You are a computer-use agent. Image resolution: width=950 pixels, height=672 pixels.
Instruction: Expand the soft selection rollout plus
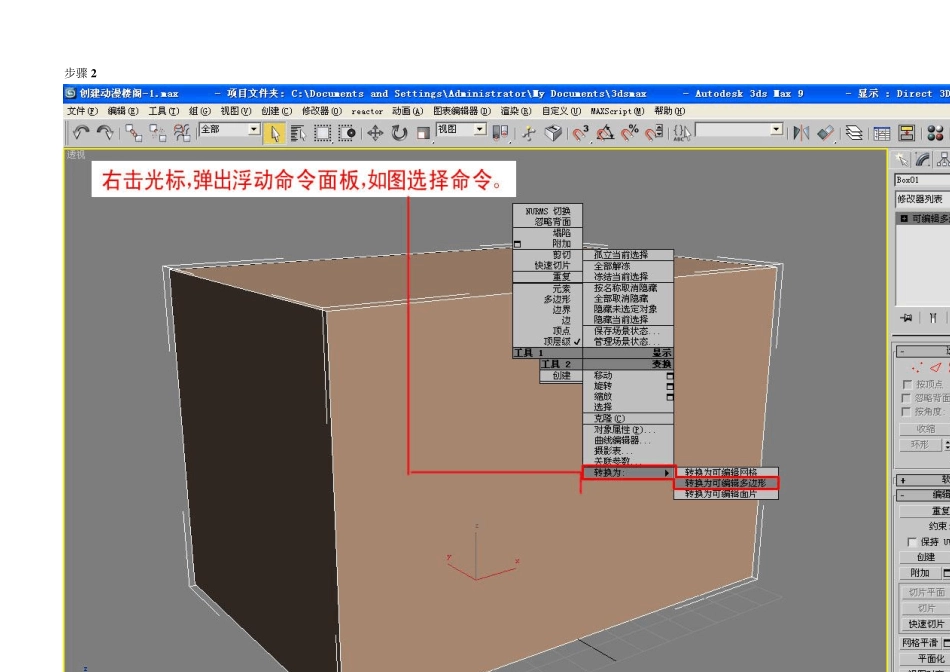pos(903,480)
